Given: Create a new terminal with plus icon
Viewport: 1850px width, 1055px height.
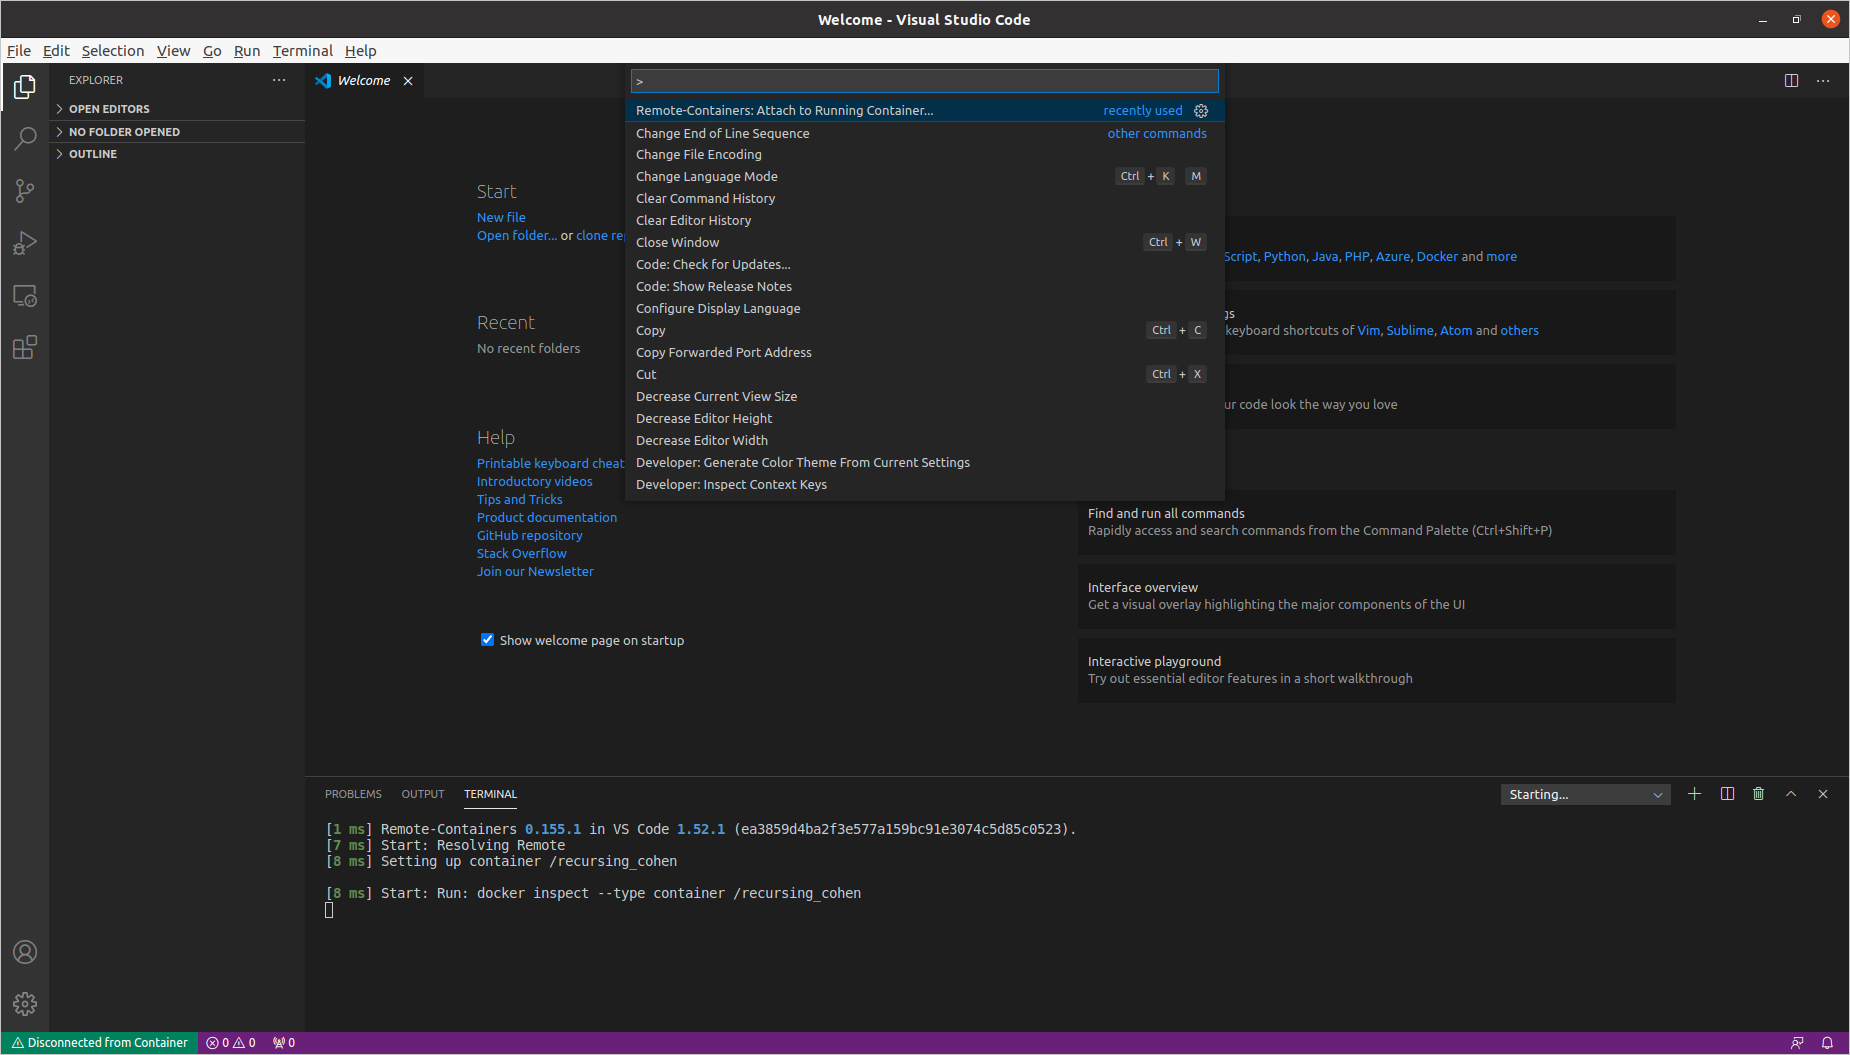Looking at the screenshot, I should click(1694, 794).
